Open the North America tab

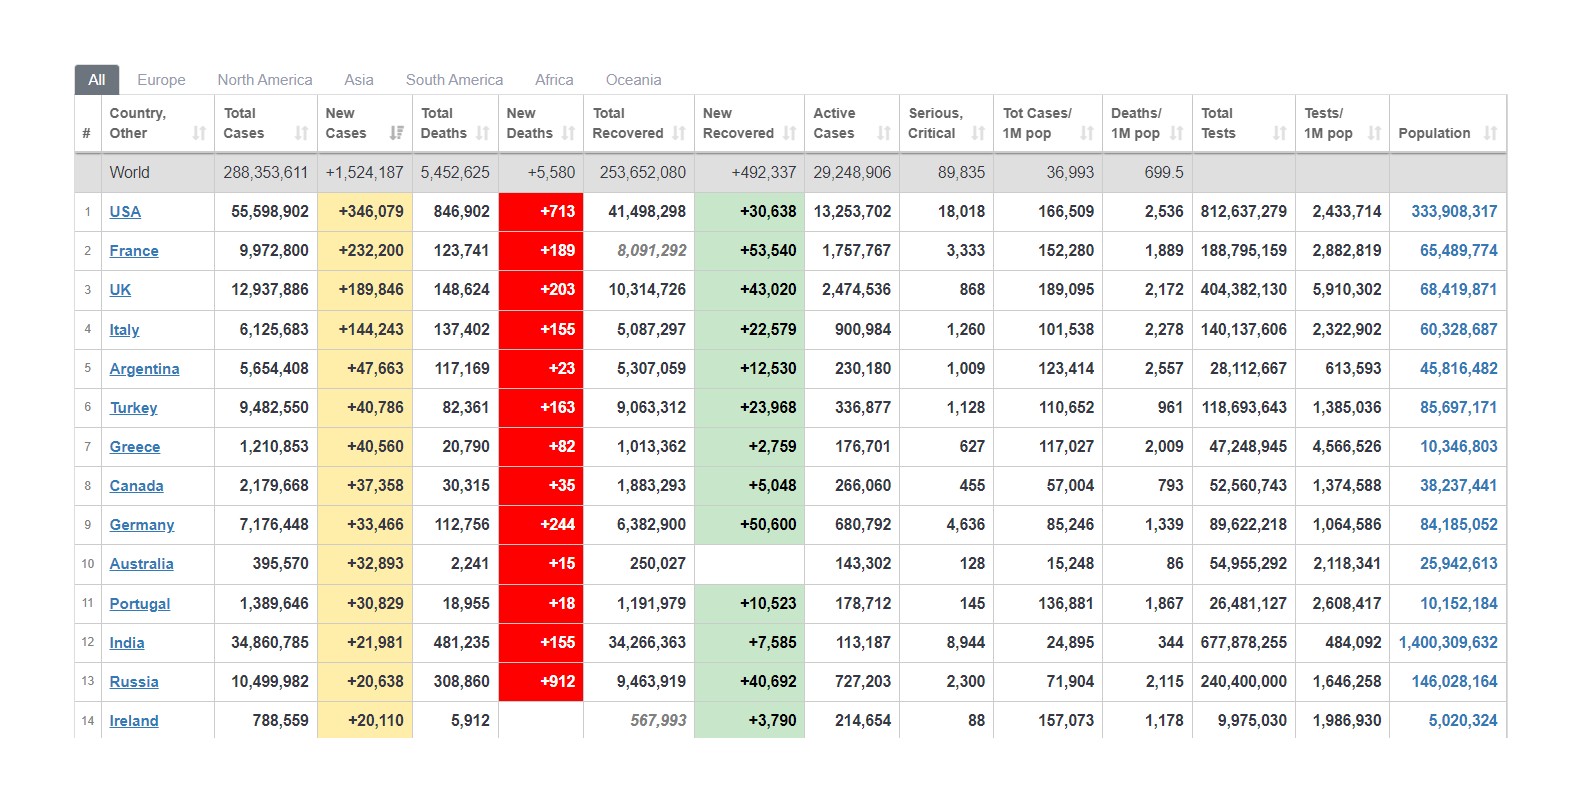click(x=265, y=80)
